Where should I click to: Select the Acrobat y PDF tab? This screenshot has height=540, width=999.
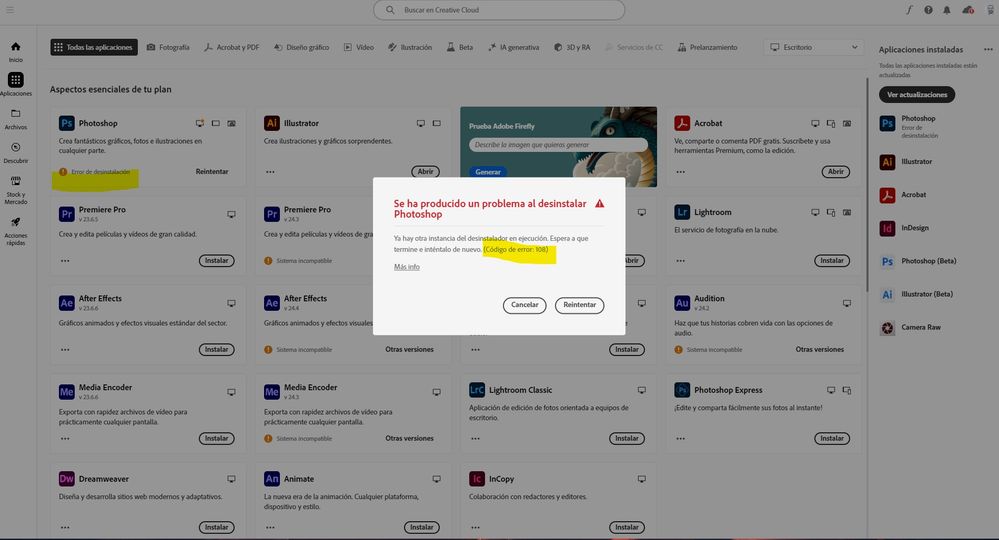231,47
